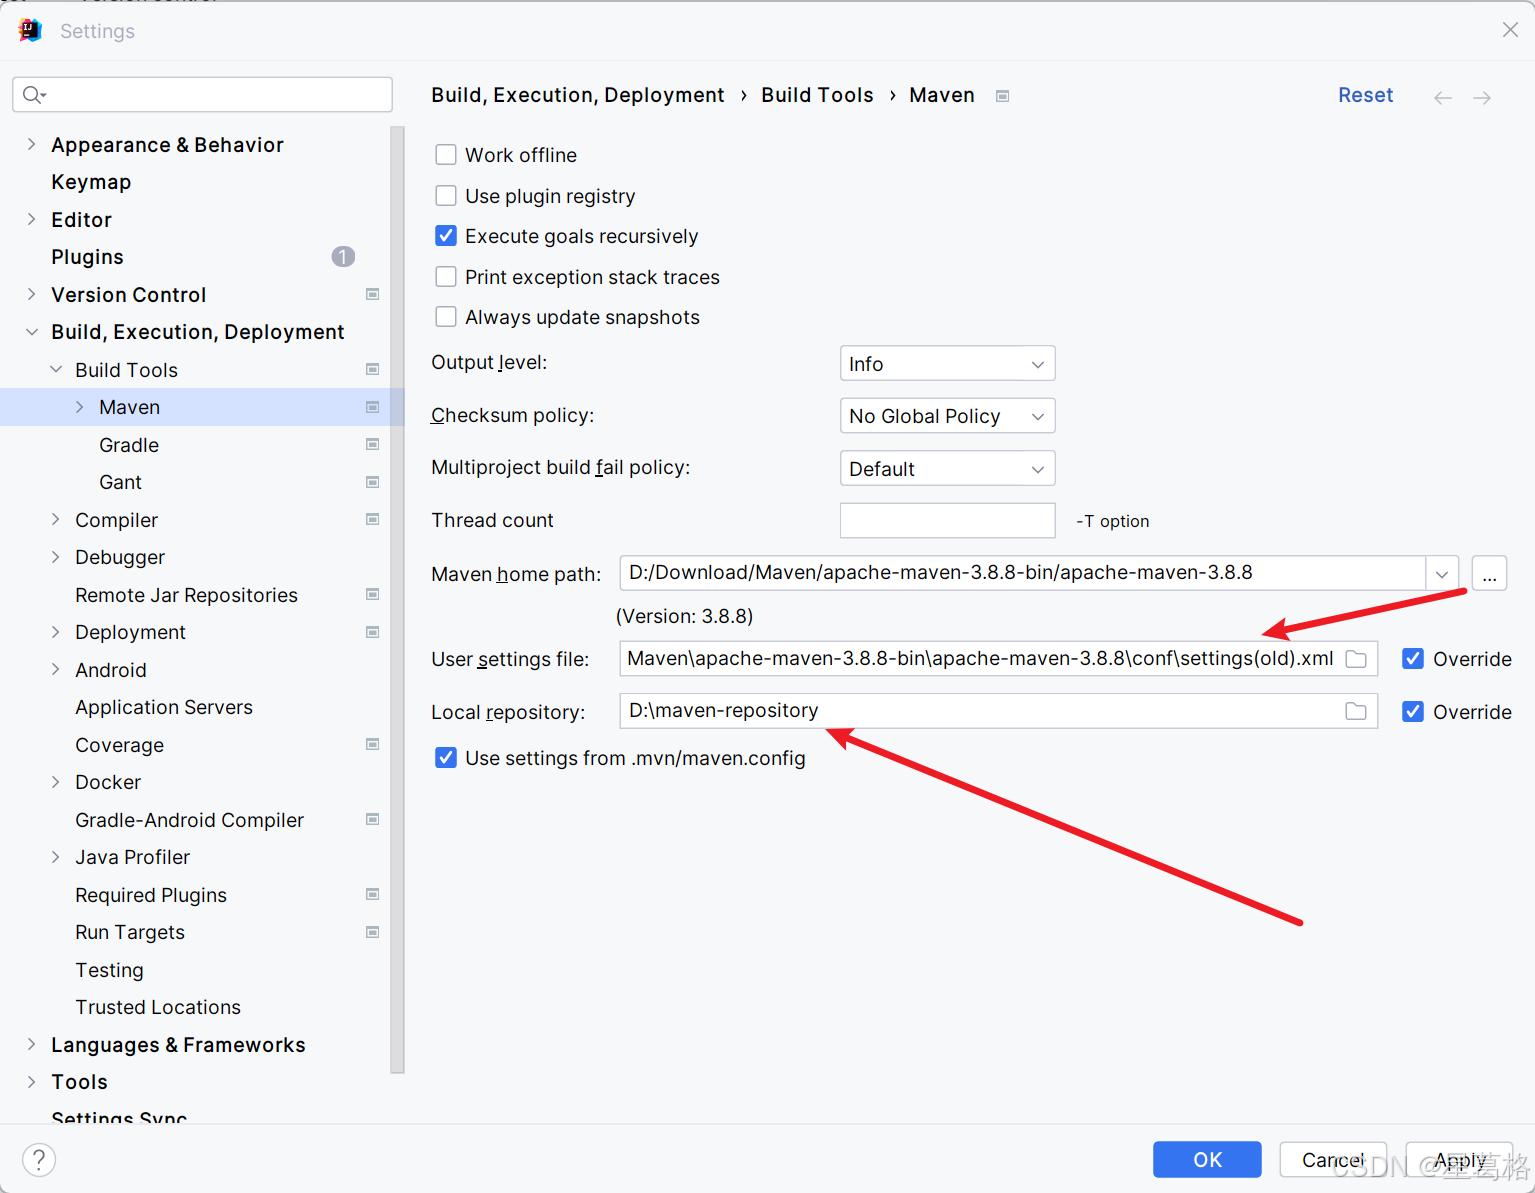Click the search magnifier icon in settings
The image size is (1535, 1193).
(34, 95)
